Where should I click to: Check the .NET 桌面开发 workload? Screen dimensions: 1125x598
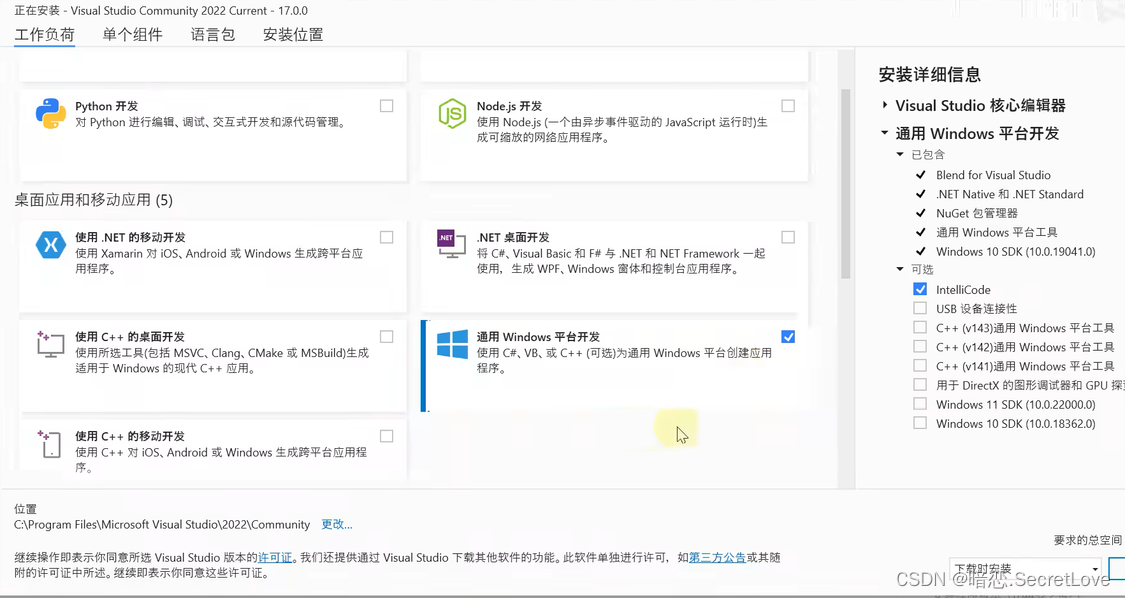pyautogui.click(x=788, y=237)
